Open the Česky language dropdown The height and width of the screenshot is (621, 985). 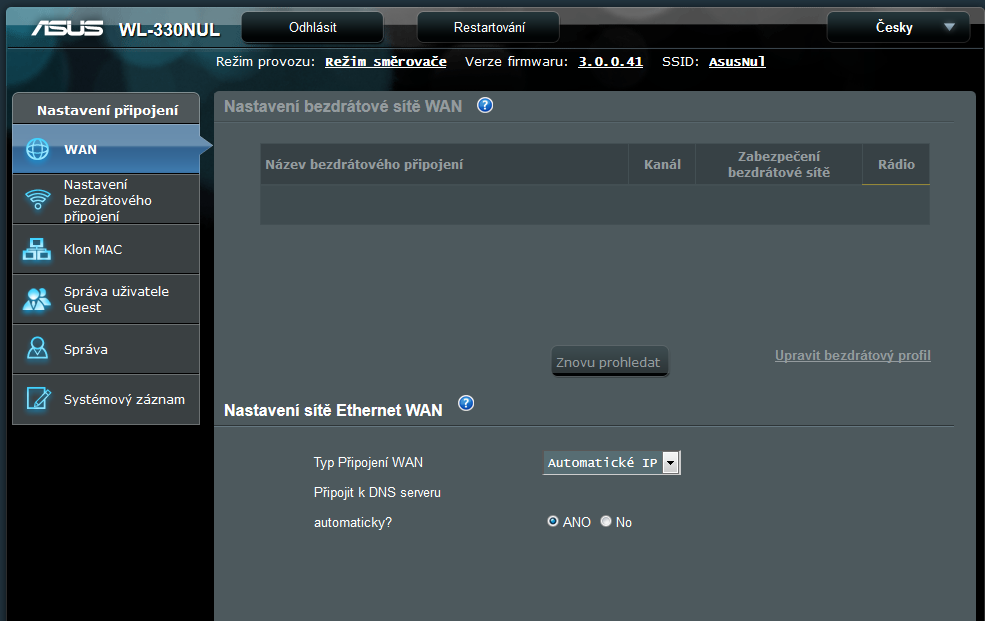tap(897, 28)
